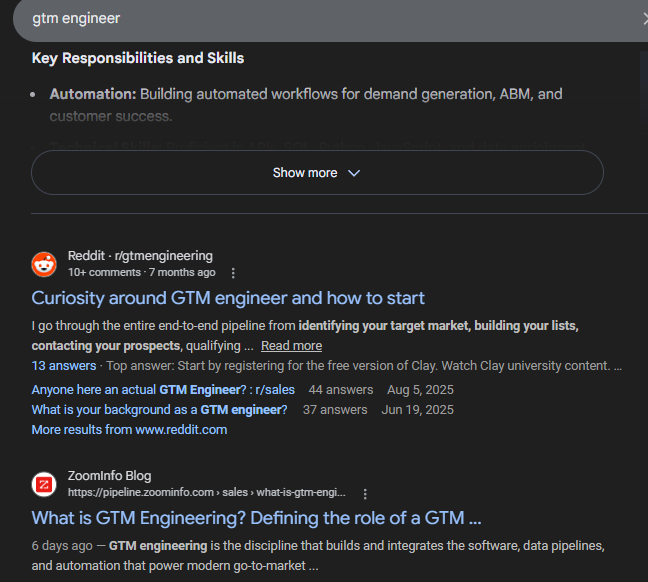Open three-dot menu for ZoomInfo result
Screen dimensions: 648x582
(x=365, y=494)
